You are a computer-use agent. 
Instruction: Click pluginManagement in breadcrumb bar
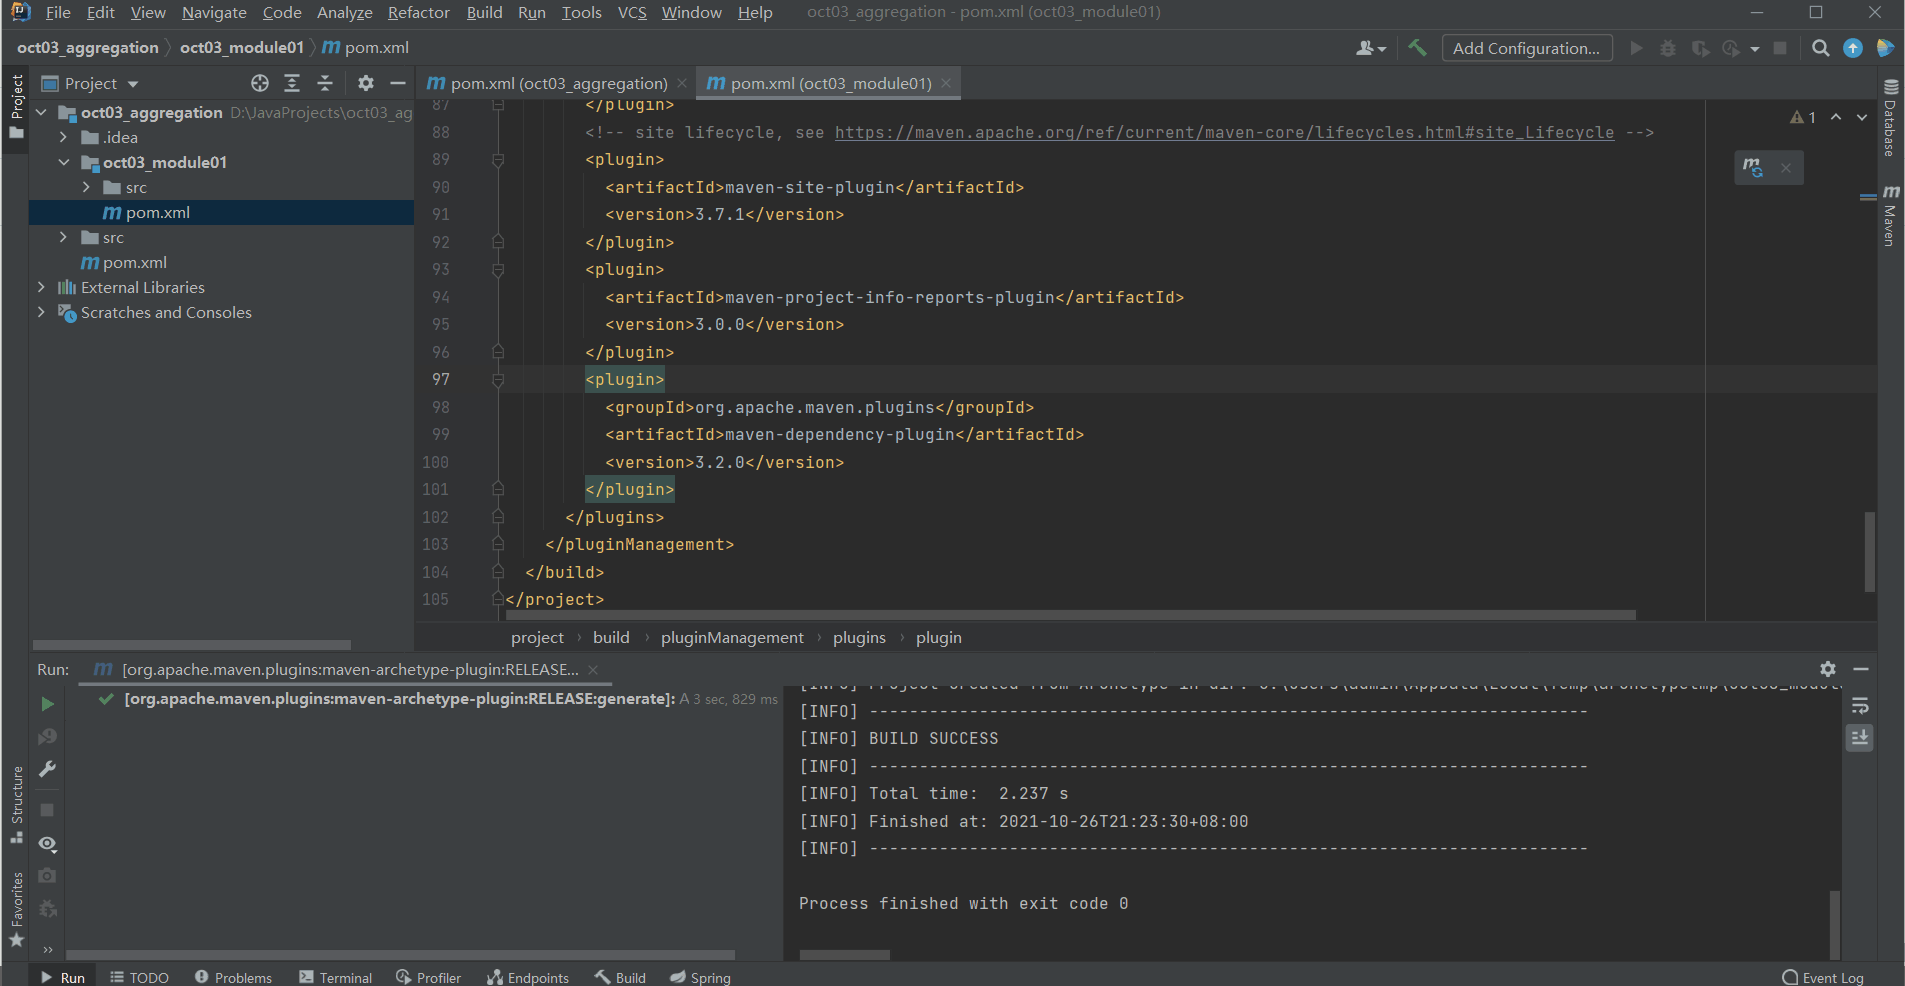click(x=732, y=637)
